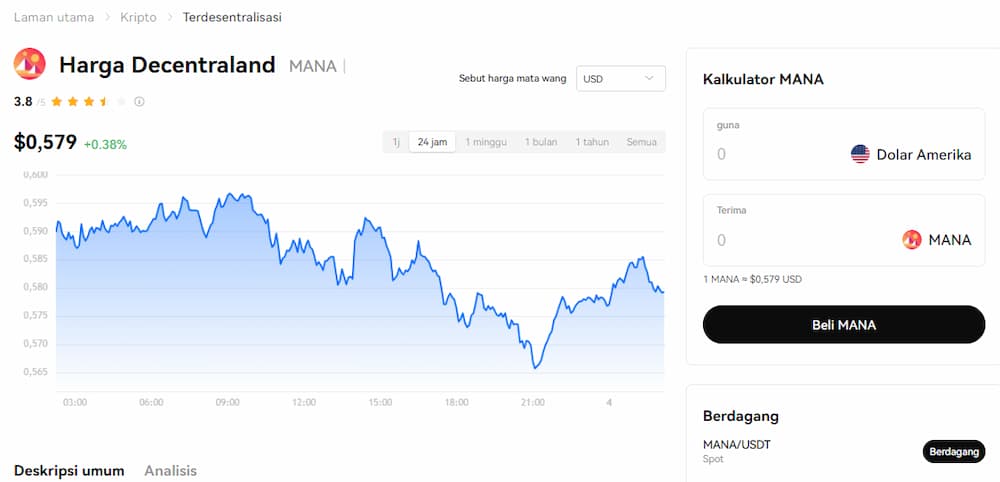The image size is (1000, 482).
Task: Click the breadcrumb chevron after Kripto
Action: coord(170,18)
